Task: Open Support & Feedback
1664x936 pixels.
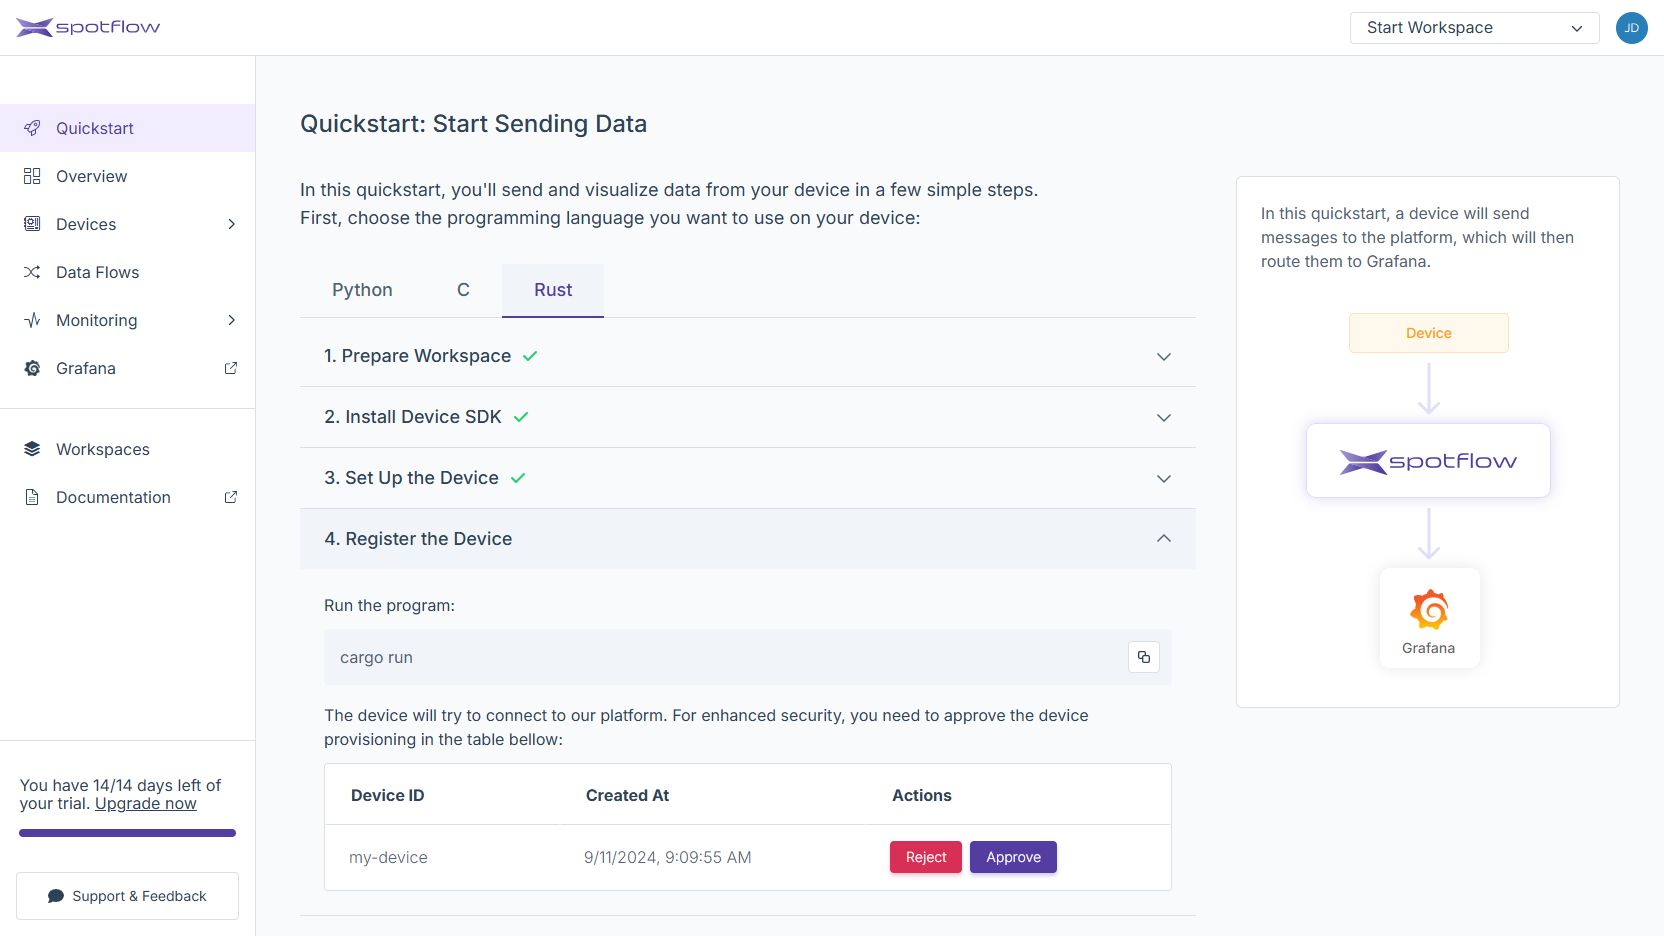Action: tap(127, 896)
